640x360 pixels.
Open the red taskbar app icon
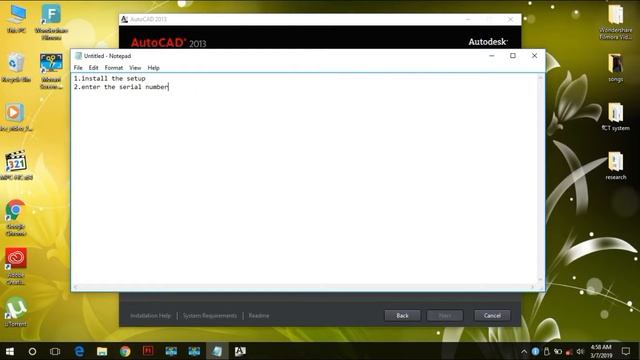148,351
